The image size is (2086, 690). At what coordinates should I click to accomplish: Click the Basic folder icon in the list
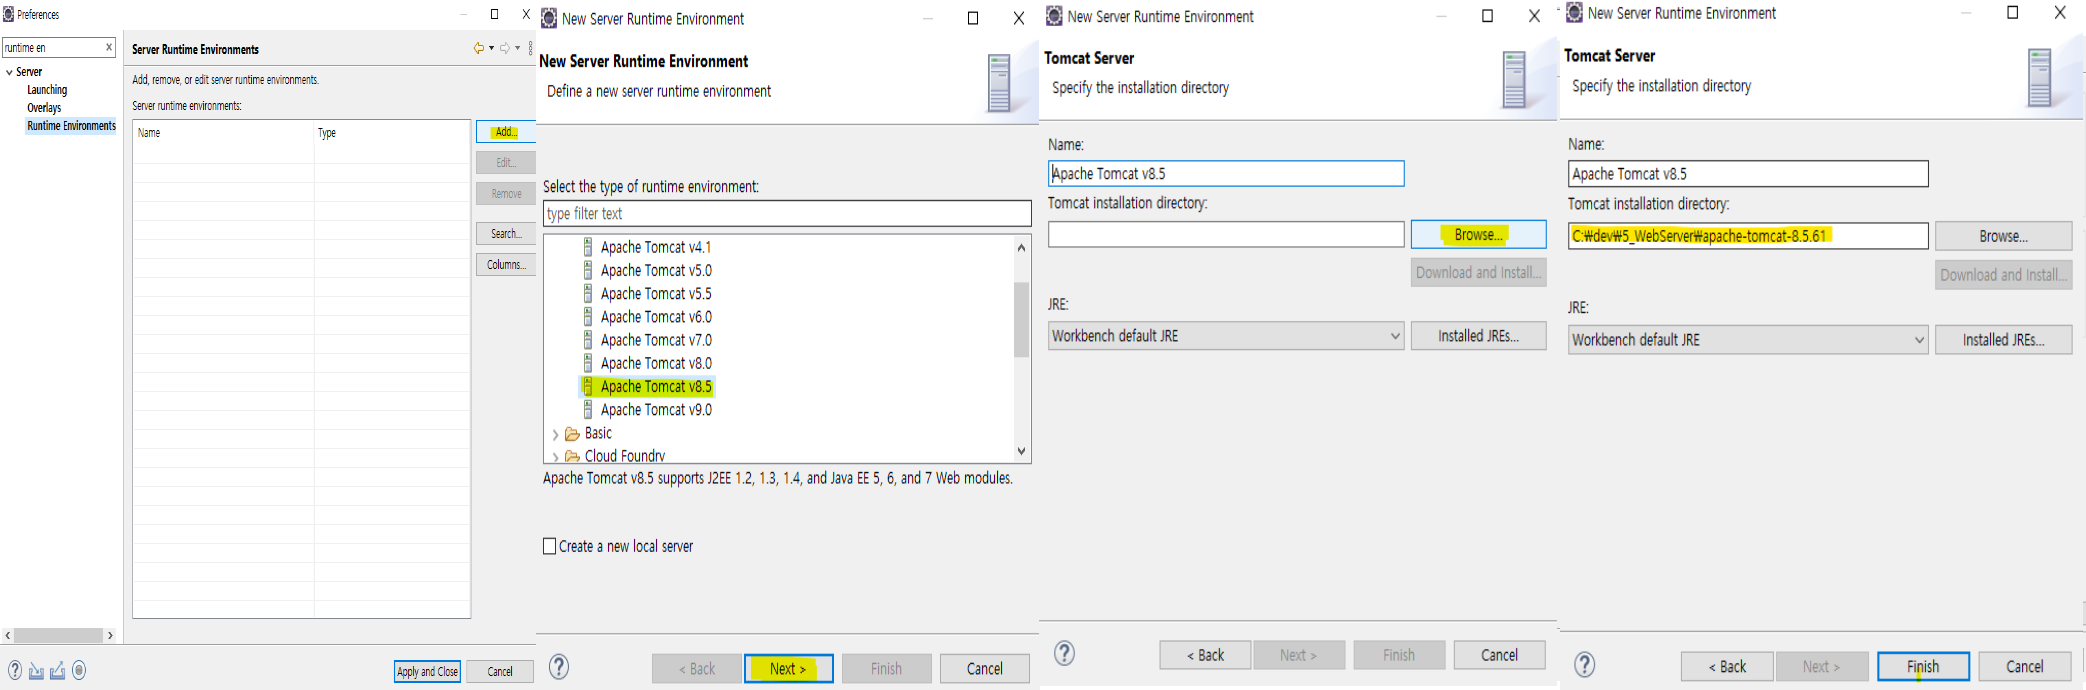coord(572,434)
